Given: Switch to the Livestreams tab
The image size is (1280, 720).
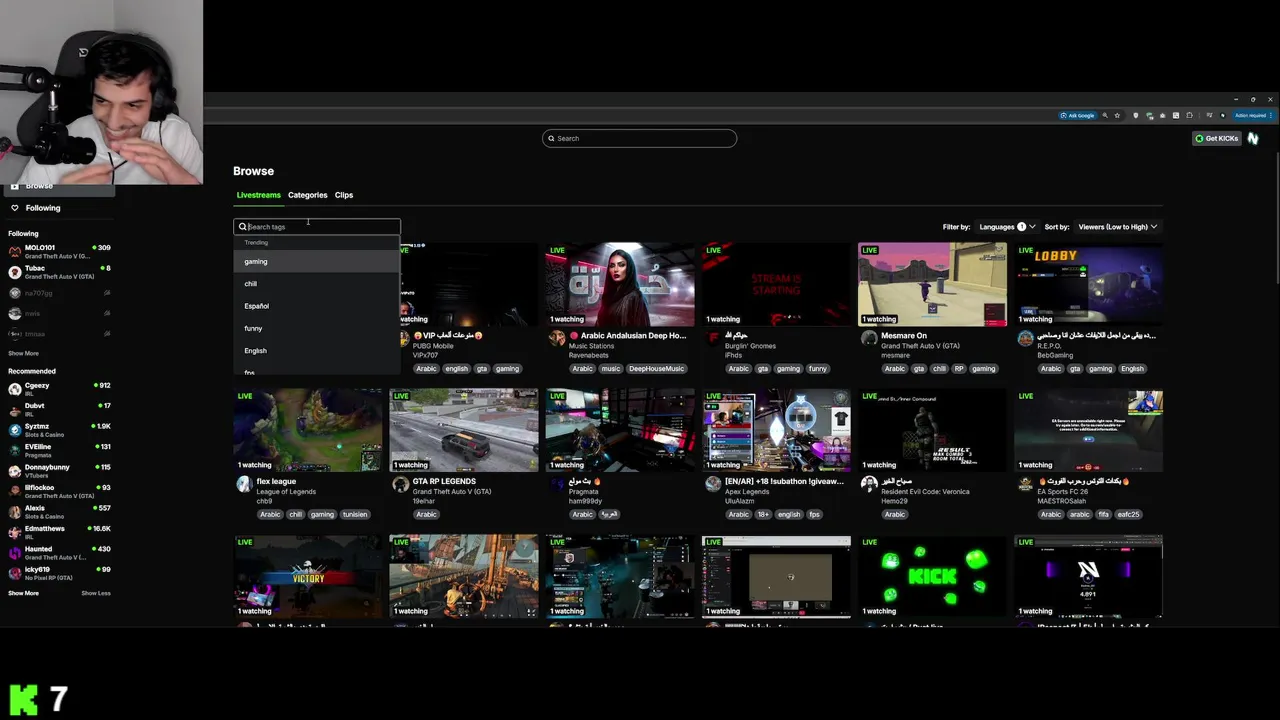Looking at the screenshot, I should pos(258,195).
